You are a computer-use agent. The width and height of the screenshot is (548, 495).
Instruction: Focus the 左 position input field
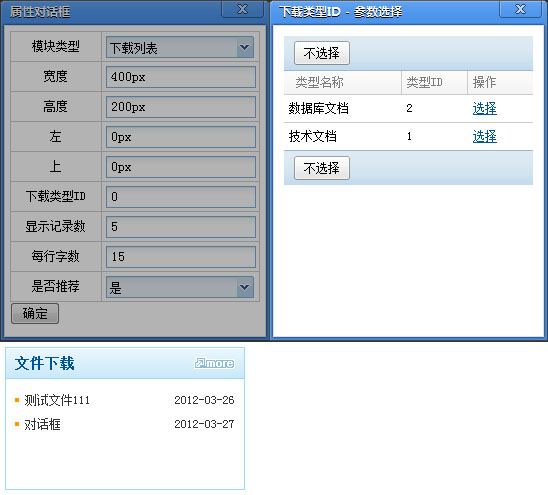coord(181,137)
